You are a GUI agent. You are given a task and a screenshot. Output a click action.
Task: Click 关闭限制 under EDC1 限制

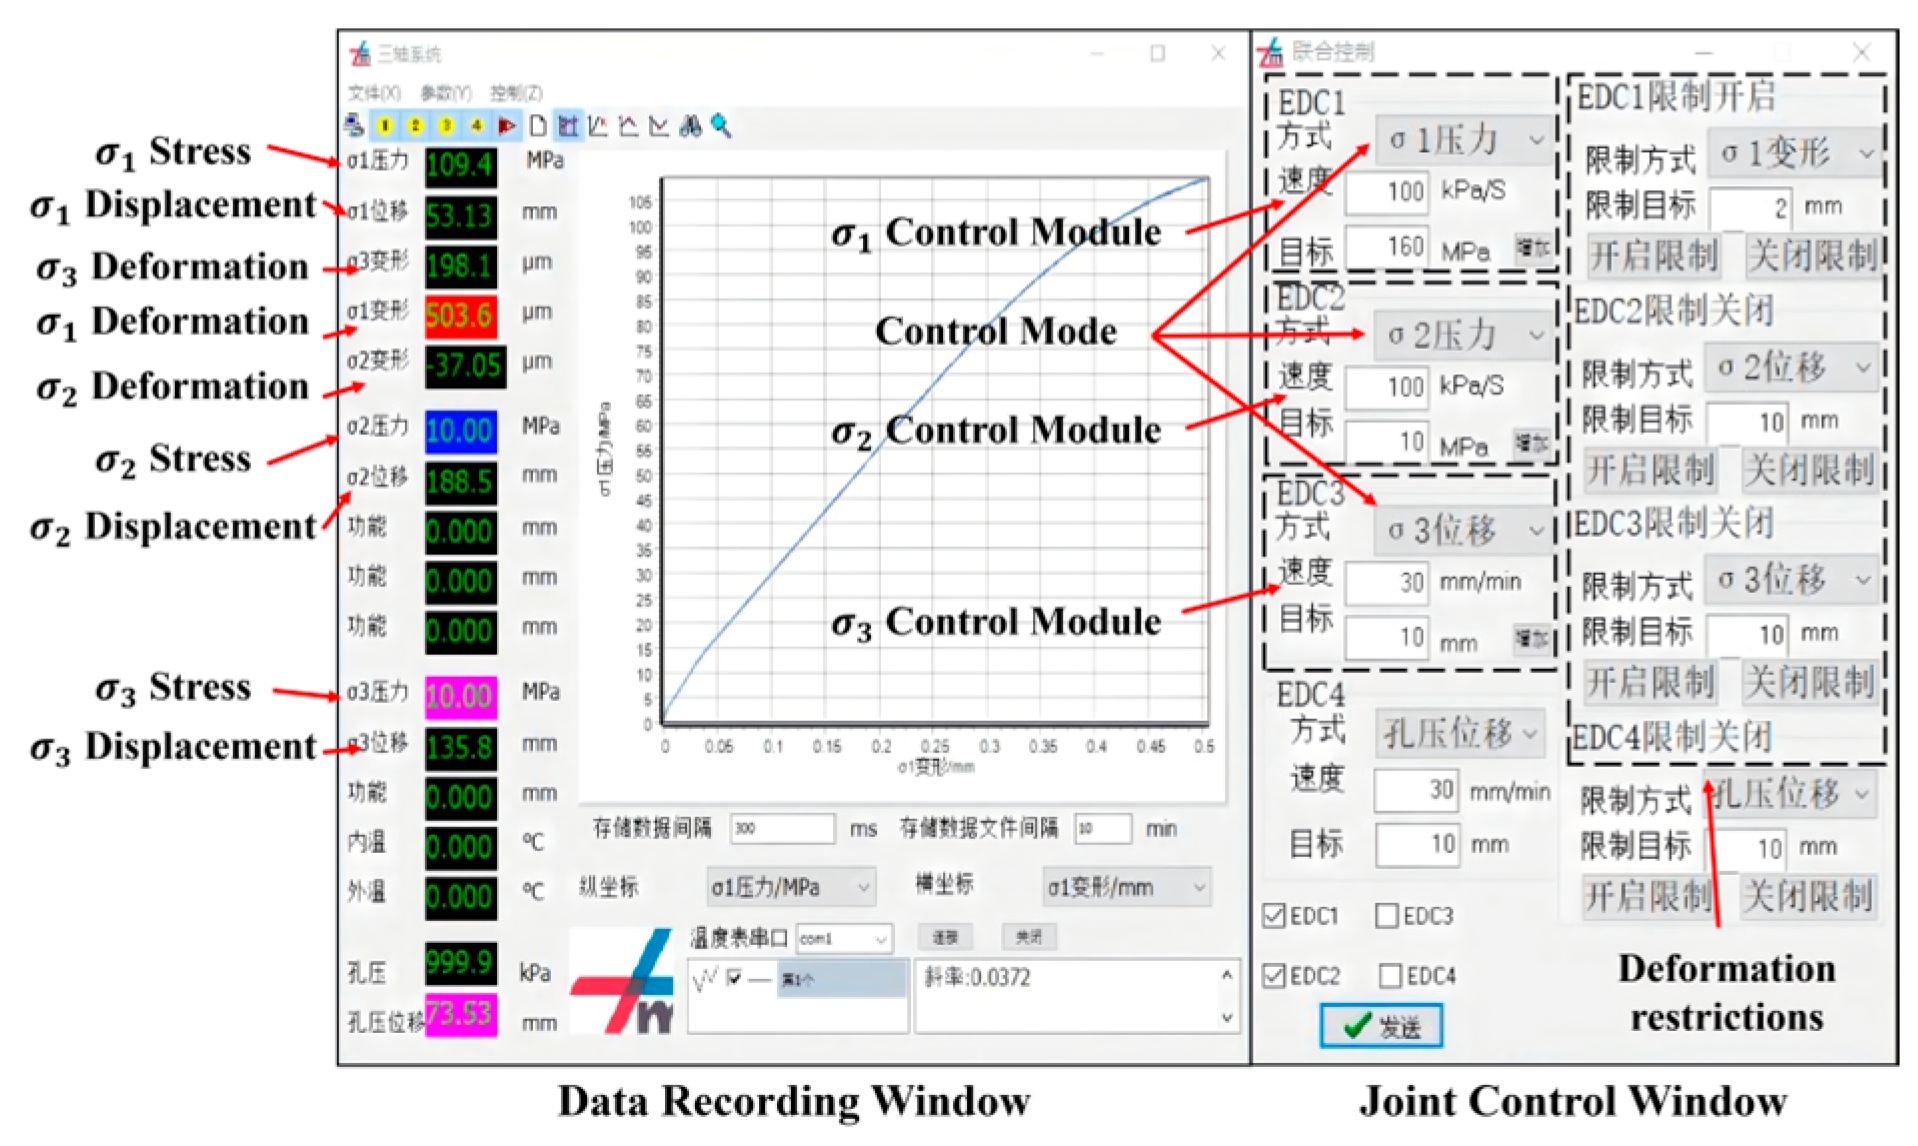1812,256
